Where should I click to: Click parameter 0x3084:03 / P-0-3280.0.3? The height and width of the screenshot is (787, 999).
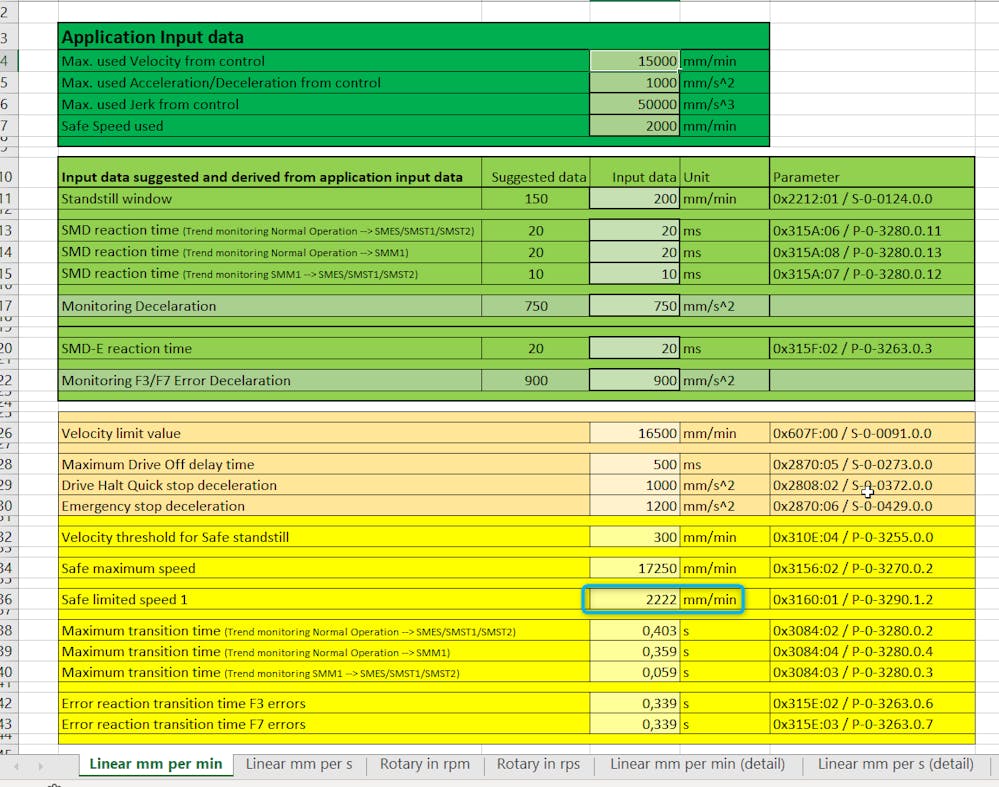[x=852, y=672]
